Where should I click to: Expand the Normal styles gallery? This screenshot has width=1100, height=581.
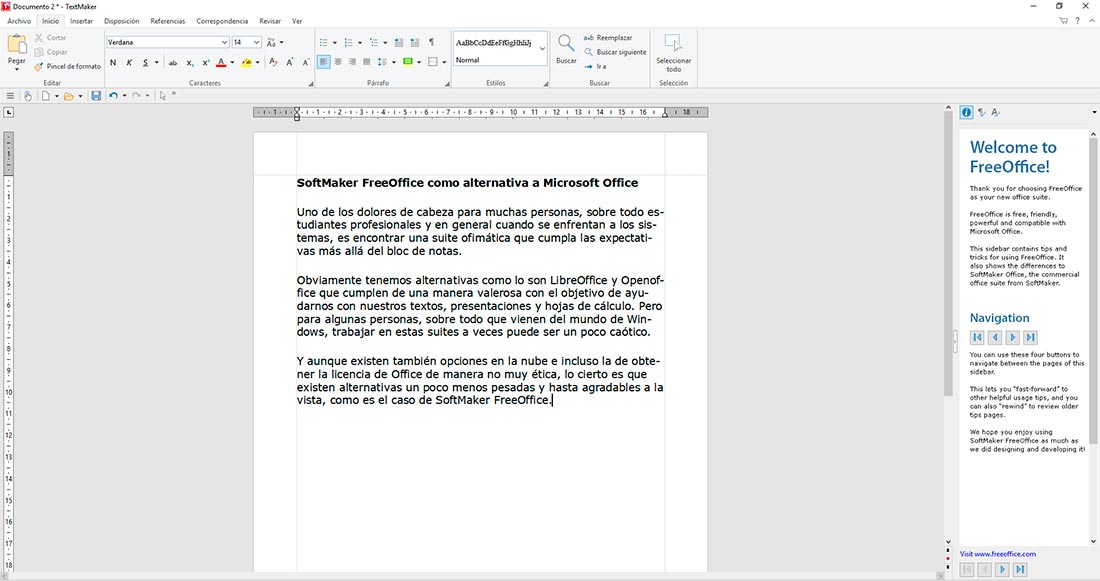543,48
